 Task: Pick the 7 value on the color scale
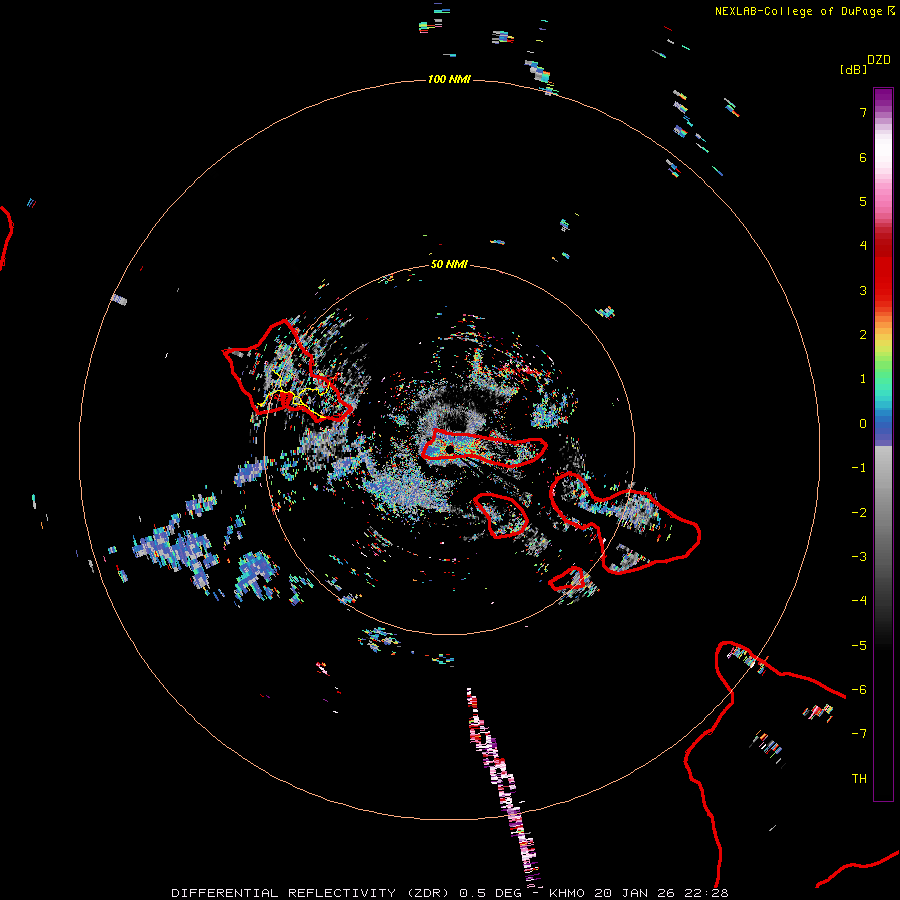click(863, 112)
